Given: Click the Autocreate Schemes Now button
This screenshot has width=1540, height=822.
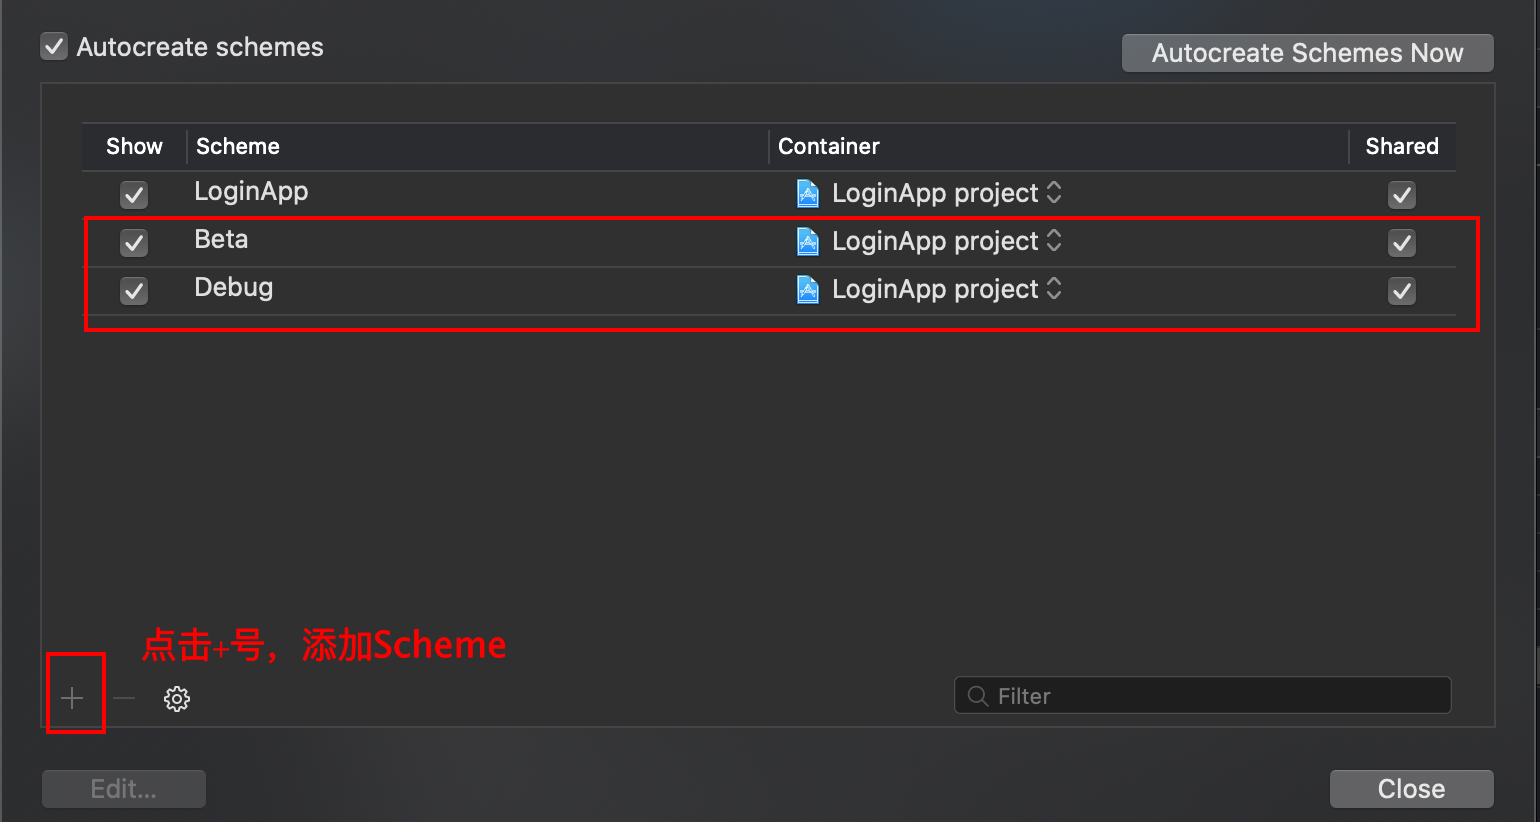Looking at the screenshot, I should click(1308, 53).
